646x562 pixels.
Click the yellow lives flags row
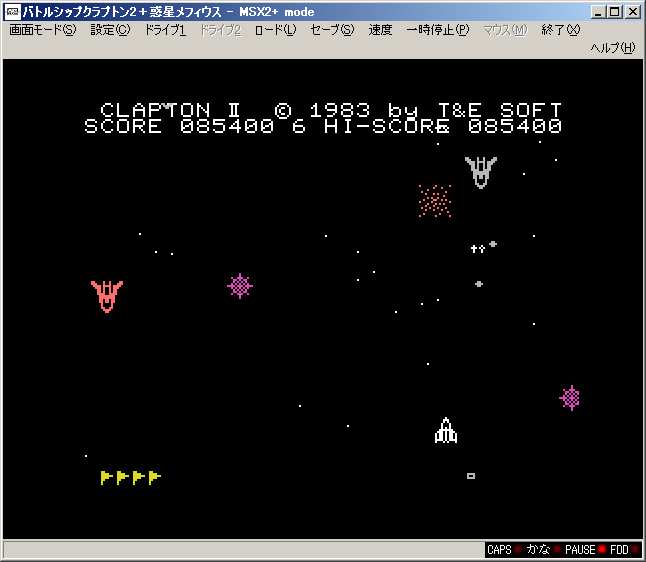coord(130,478)
